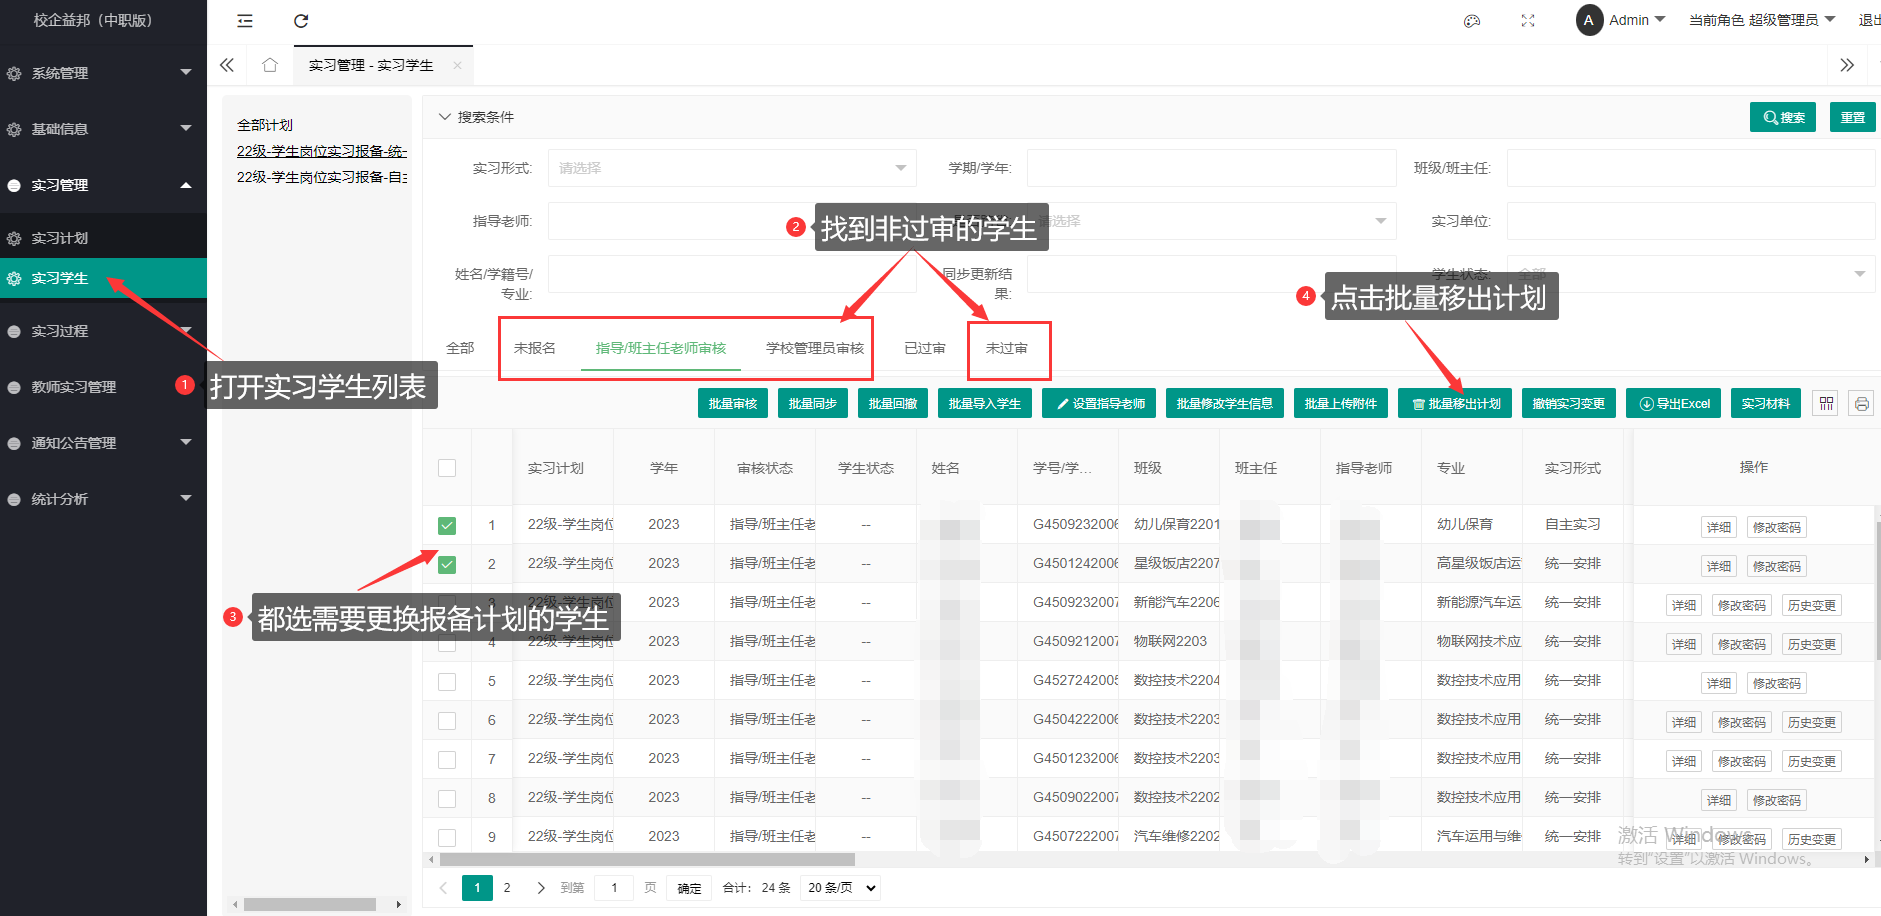1881x916 pixels.
Task: Toggle the select-all header checkbox
Action: coord(447,468)
